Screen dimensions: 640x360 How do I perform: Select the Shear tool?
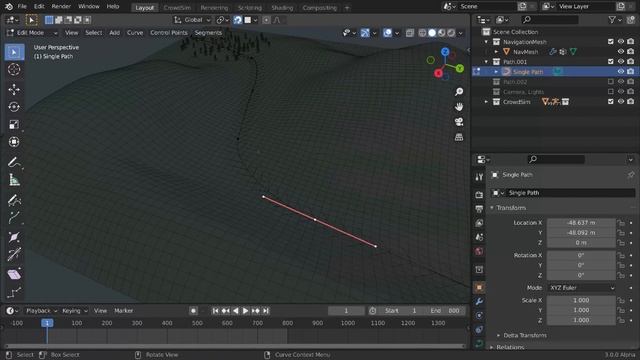[14, 274]
